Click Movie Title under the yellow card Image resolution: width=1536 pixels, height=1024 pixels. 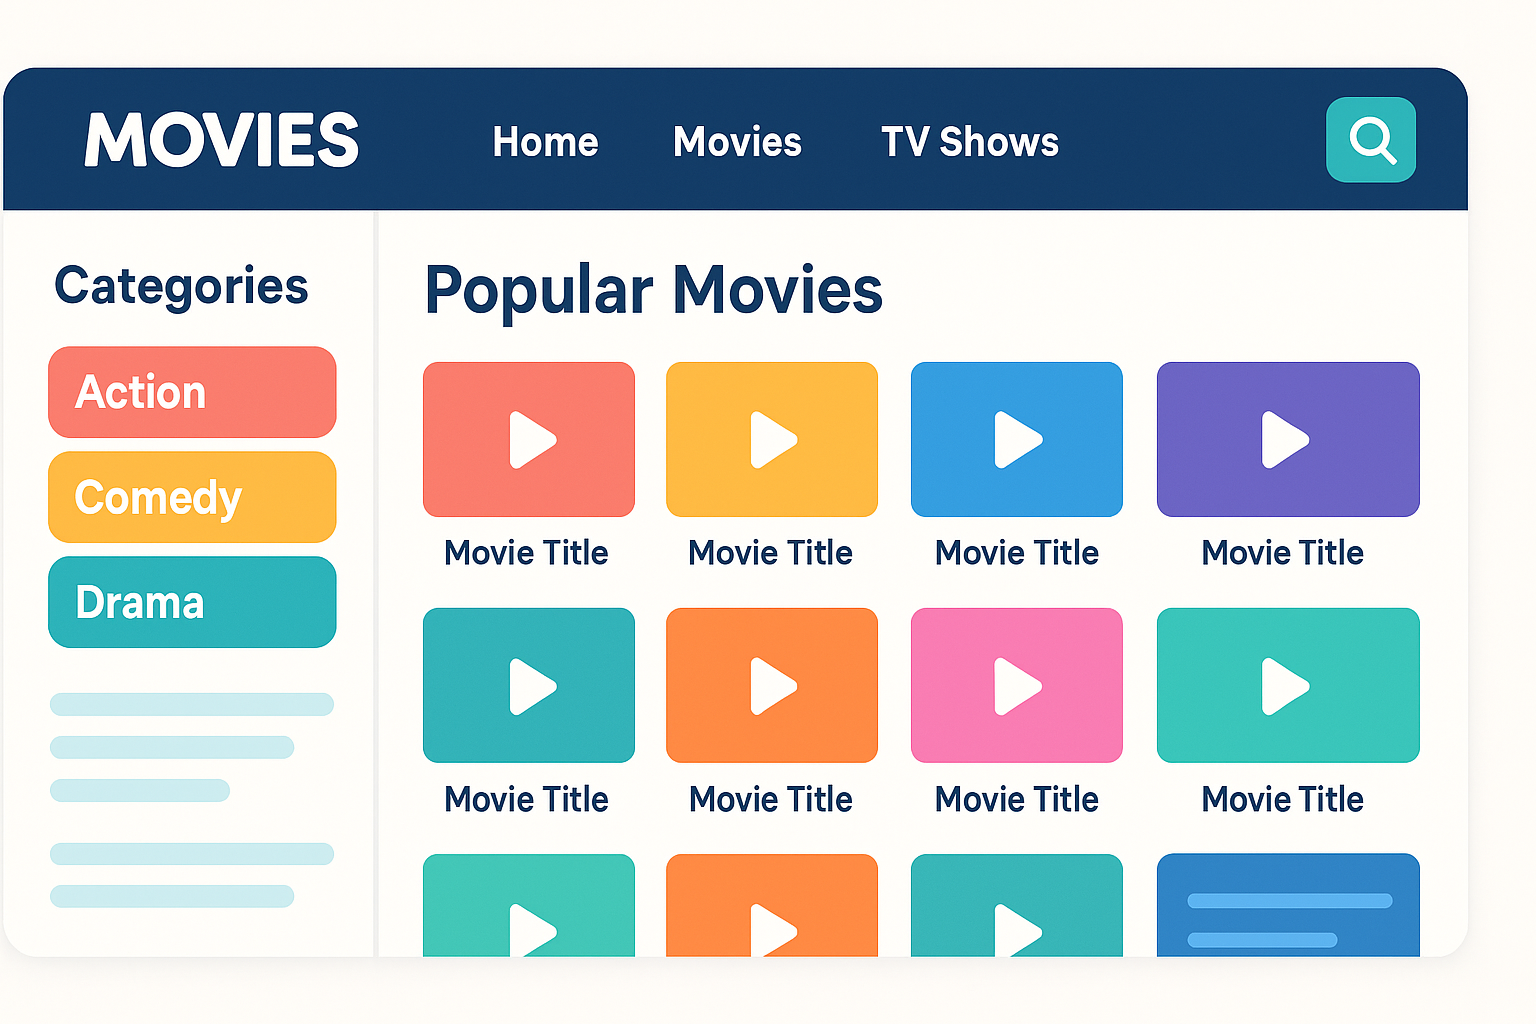tap(770, 553)
